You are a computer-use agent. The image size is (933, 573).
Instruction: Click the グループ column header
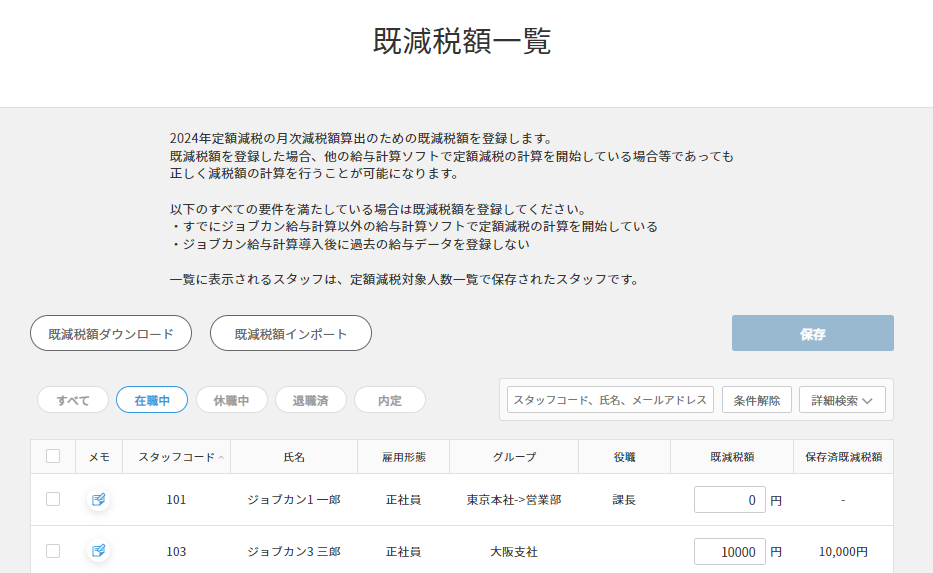point(514,457)
